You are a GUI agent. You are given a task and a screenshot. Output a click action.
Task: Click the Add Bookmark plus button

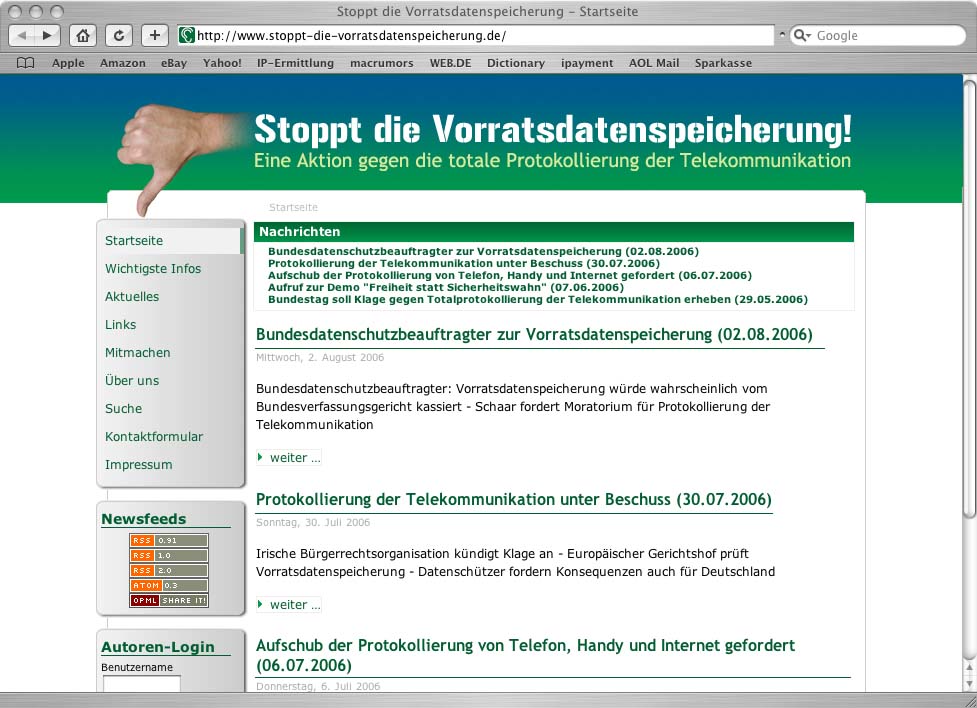coord(154,35)
